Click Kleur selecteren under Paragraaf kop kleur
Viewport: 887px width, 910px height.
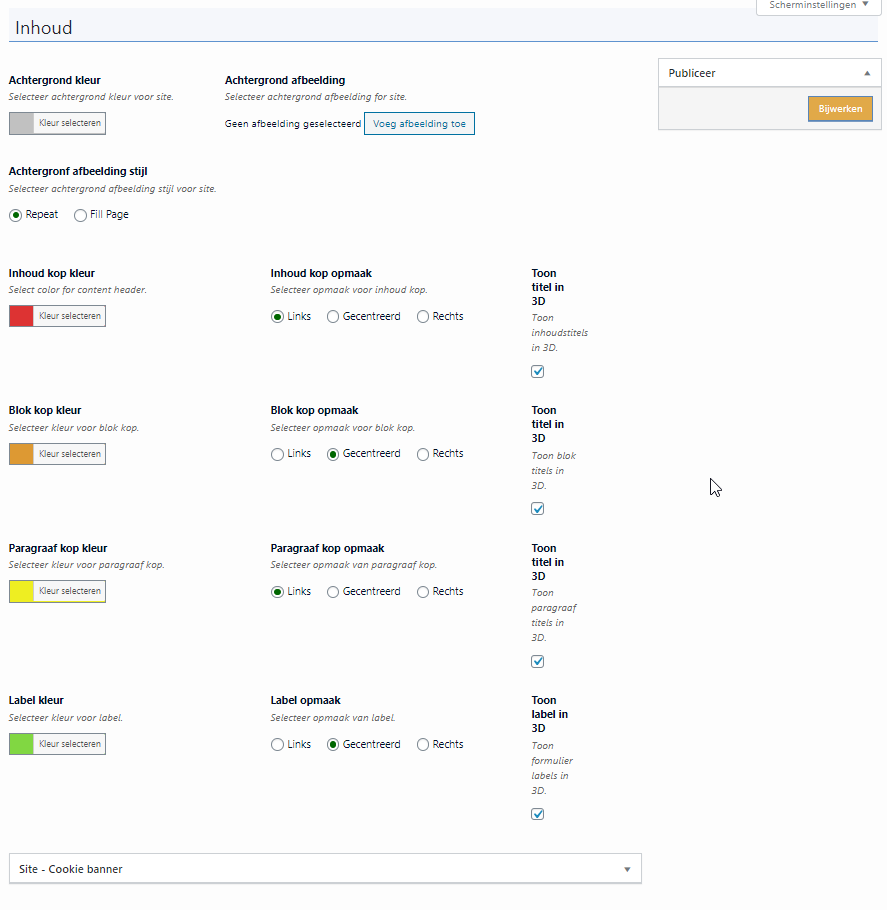tap(70, 591)
